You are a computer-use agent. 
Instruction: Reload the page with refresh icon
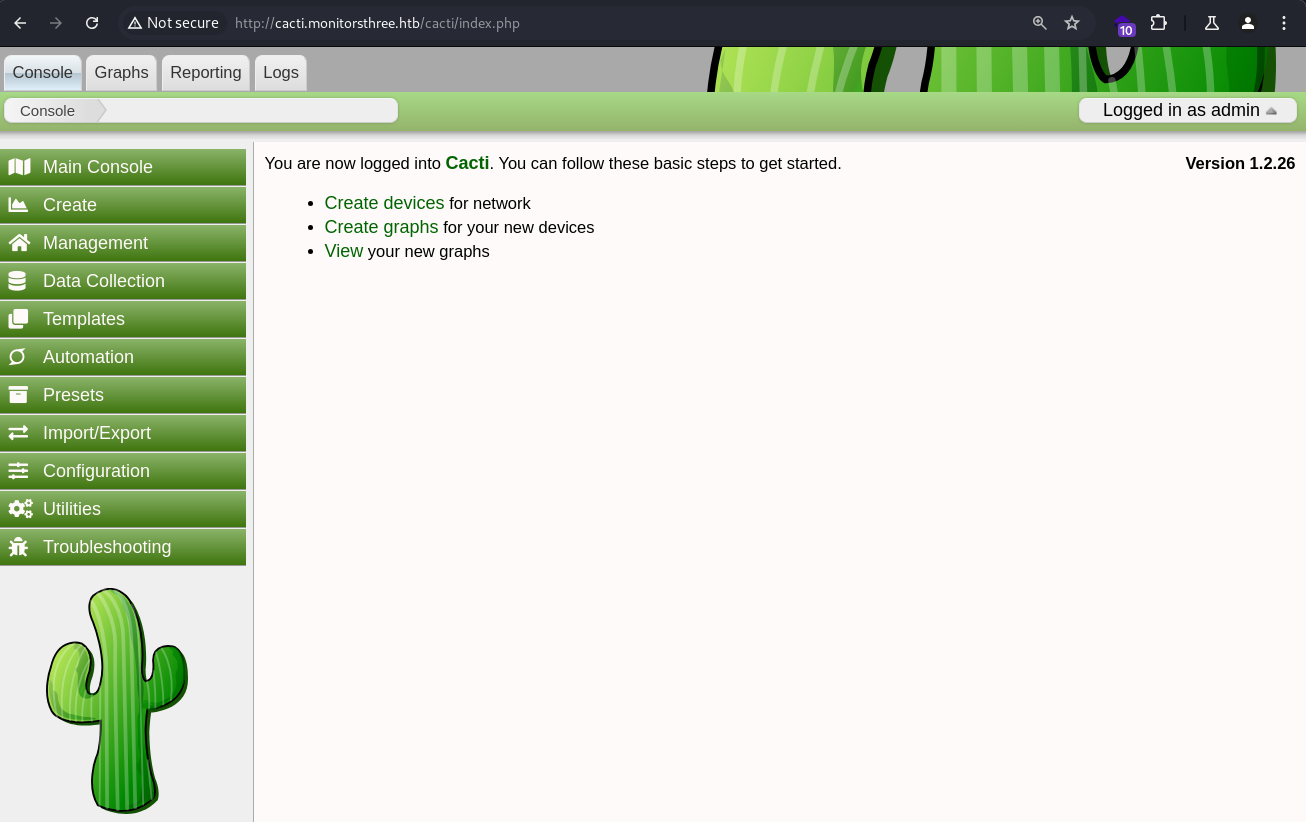tap(92, 23)
